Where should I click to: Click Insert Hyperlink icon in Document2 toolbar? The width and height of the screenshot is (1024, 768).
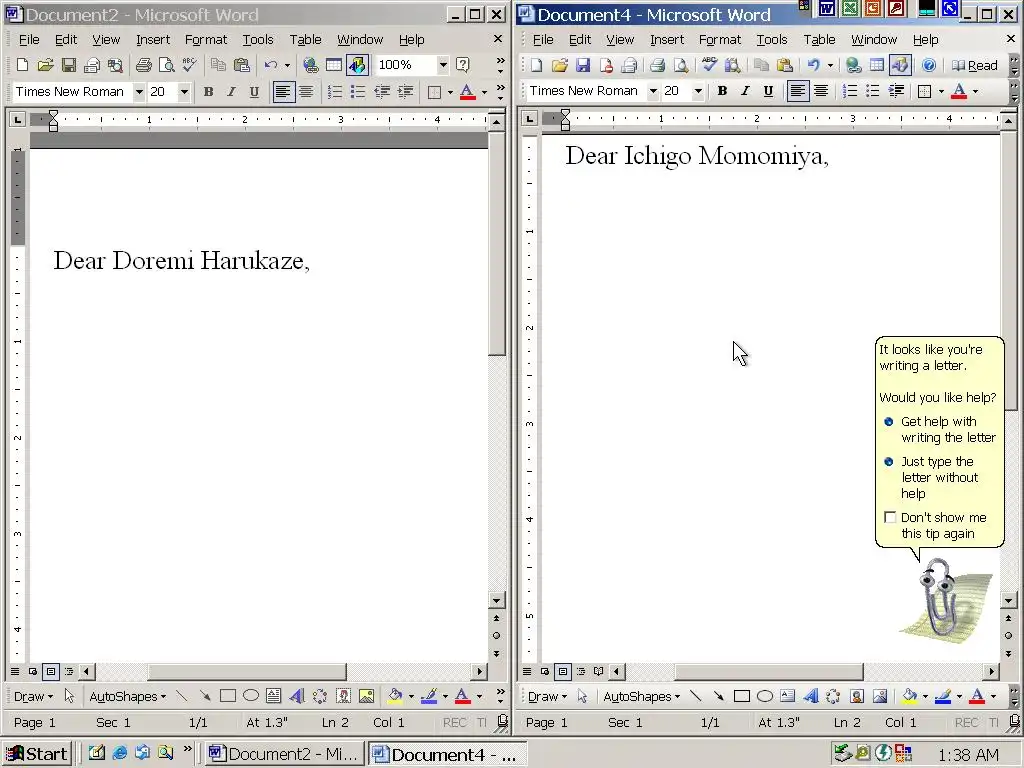(311, 65)
